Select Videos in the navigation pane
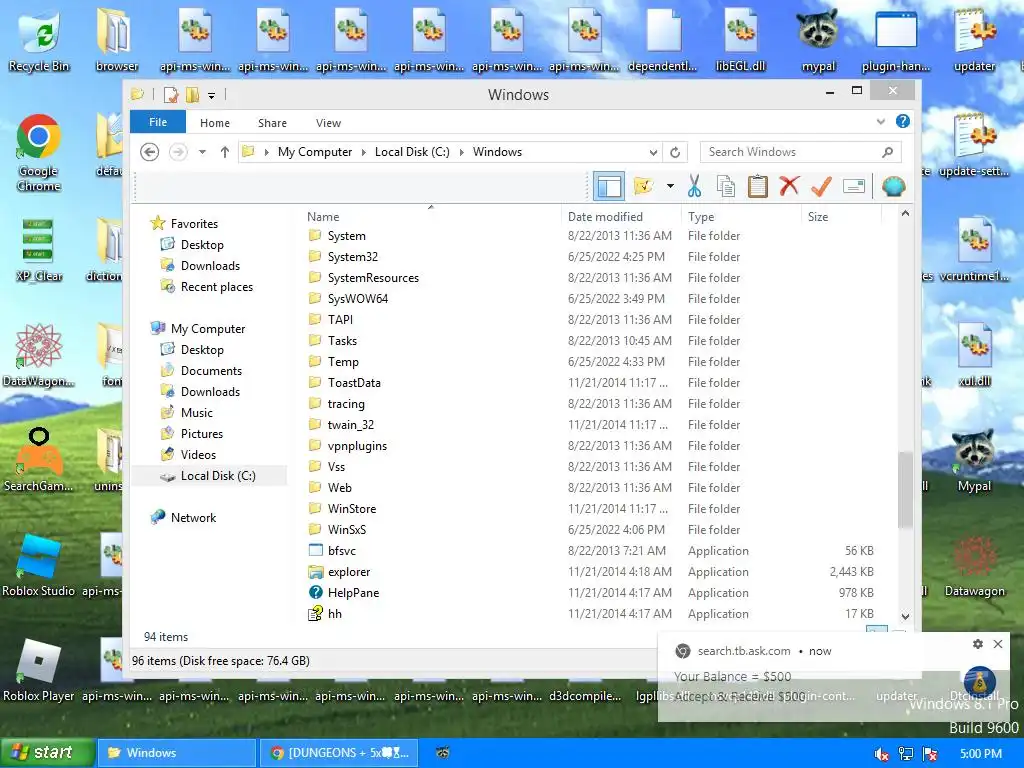The image size is (1024, 768). point(198,455)
